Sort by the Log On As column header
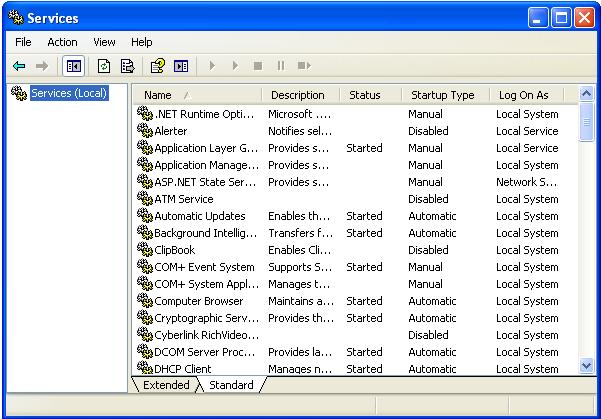601x419 pixels. click(527, 95)
